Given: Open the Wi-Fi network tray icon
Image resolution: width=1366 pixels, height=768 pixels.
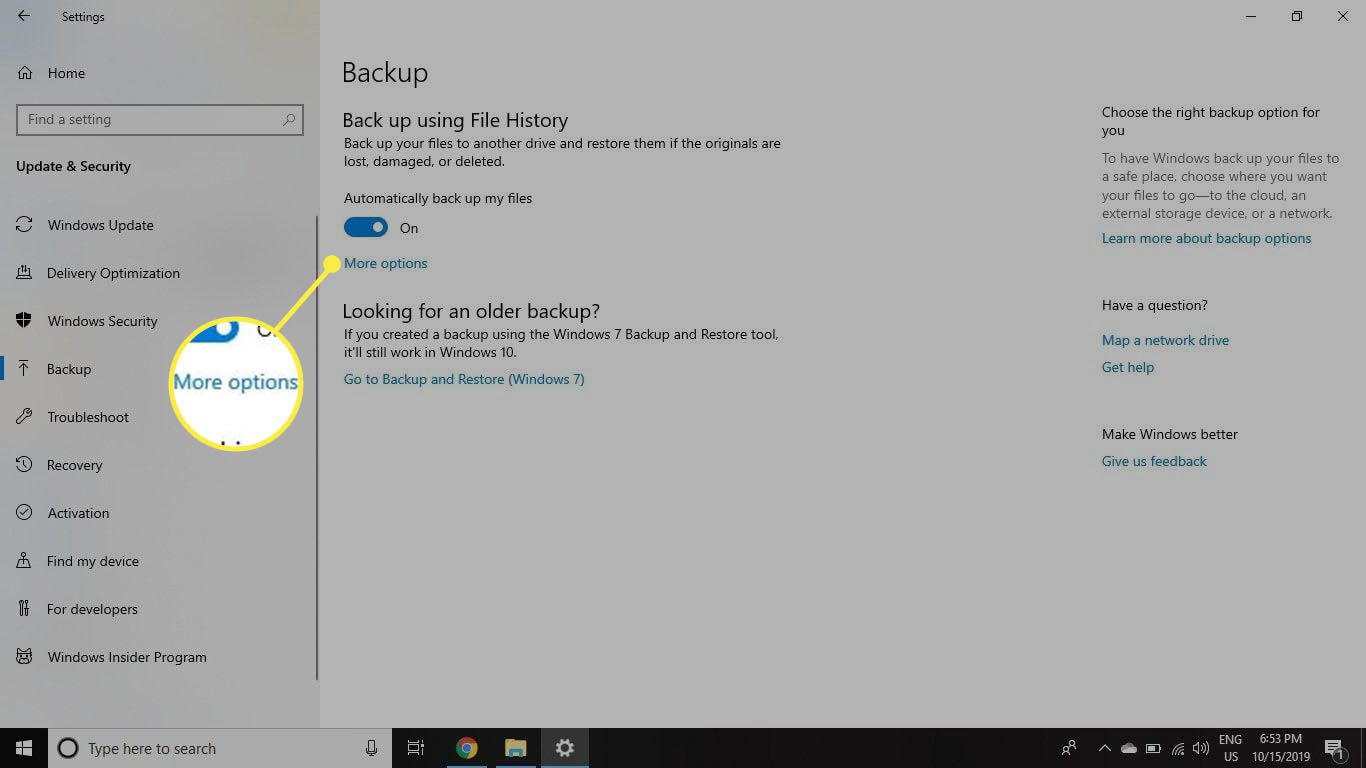Looking at the screenshot, I should 1178,748.
